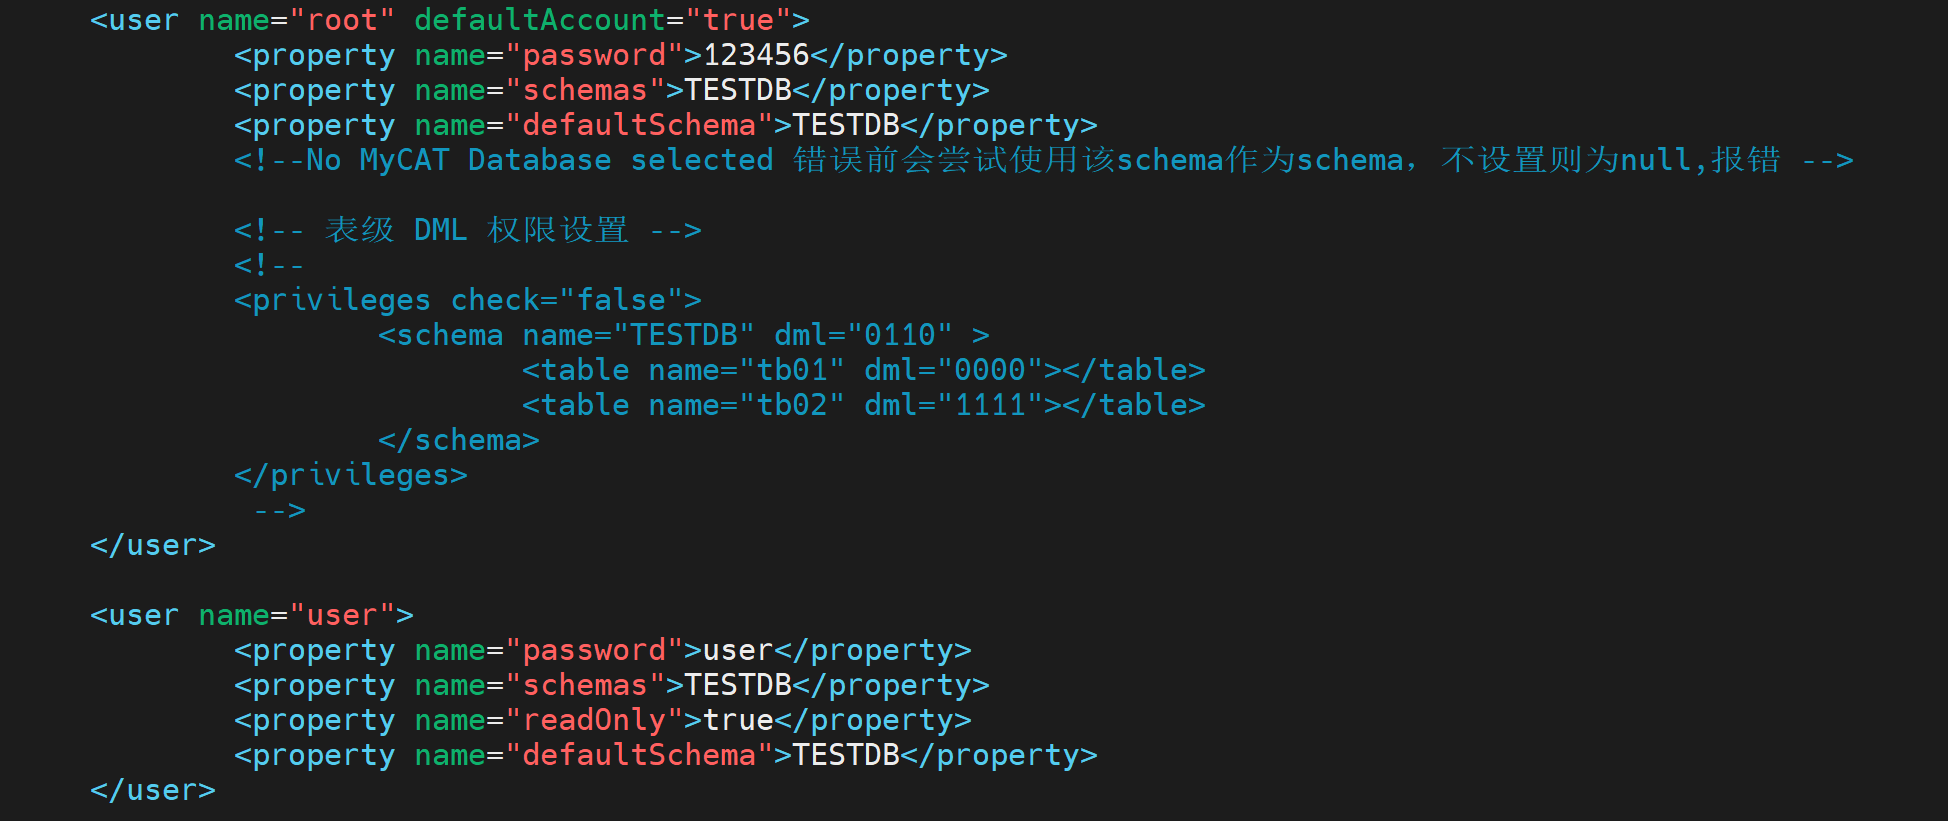1948x821 pixels.
Task: Click the schema dml value "0110"
Action: pyautogui.click(x=899, y=335)
